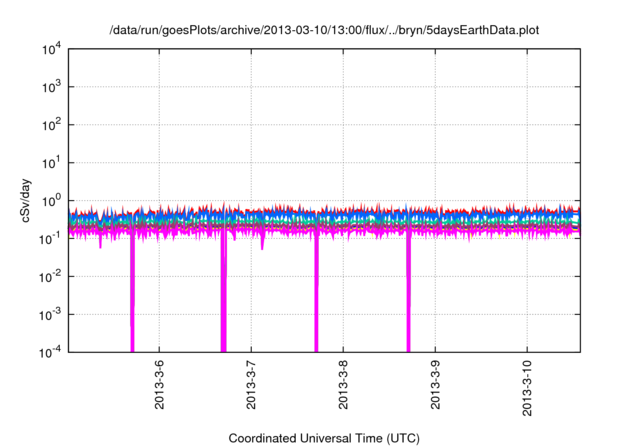The image size is (640, 448).
Task: Click the 10^-2 y-axis tick label
Action: [51, 277]
